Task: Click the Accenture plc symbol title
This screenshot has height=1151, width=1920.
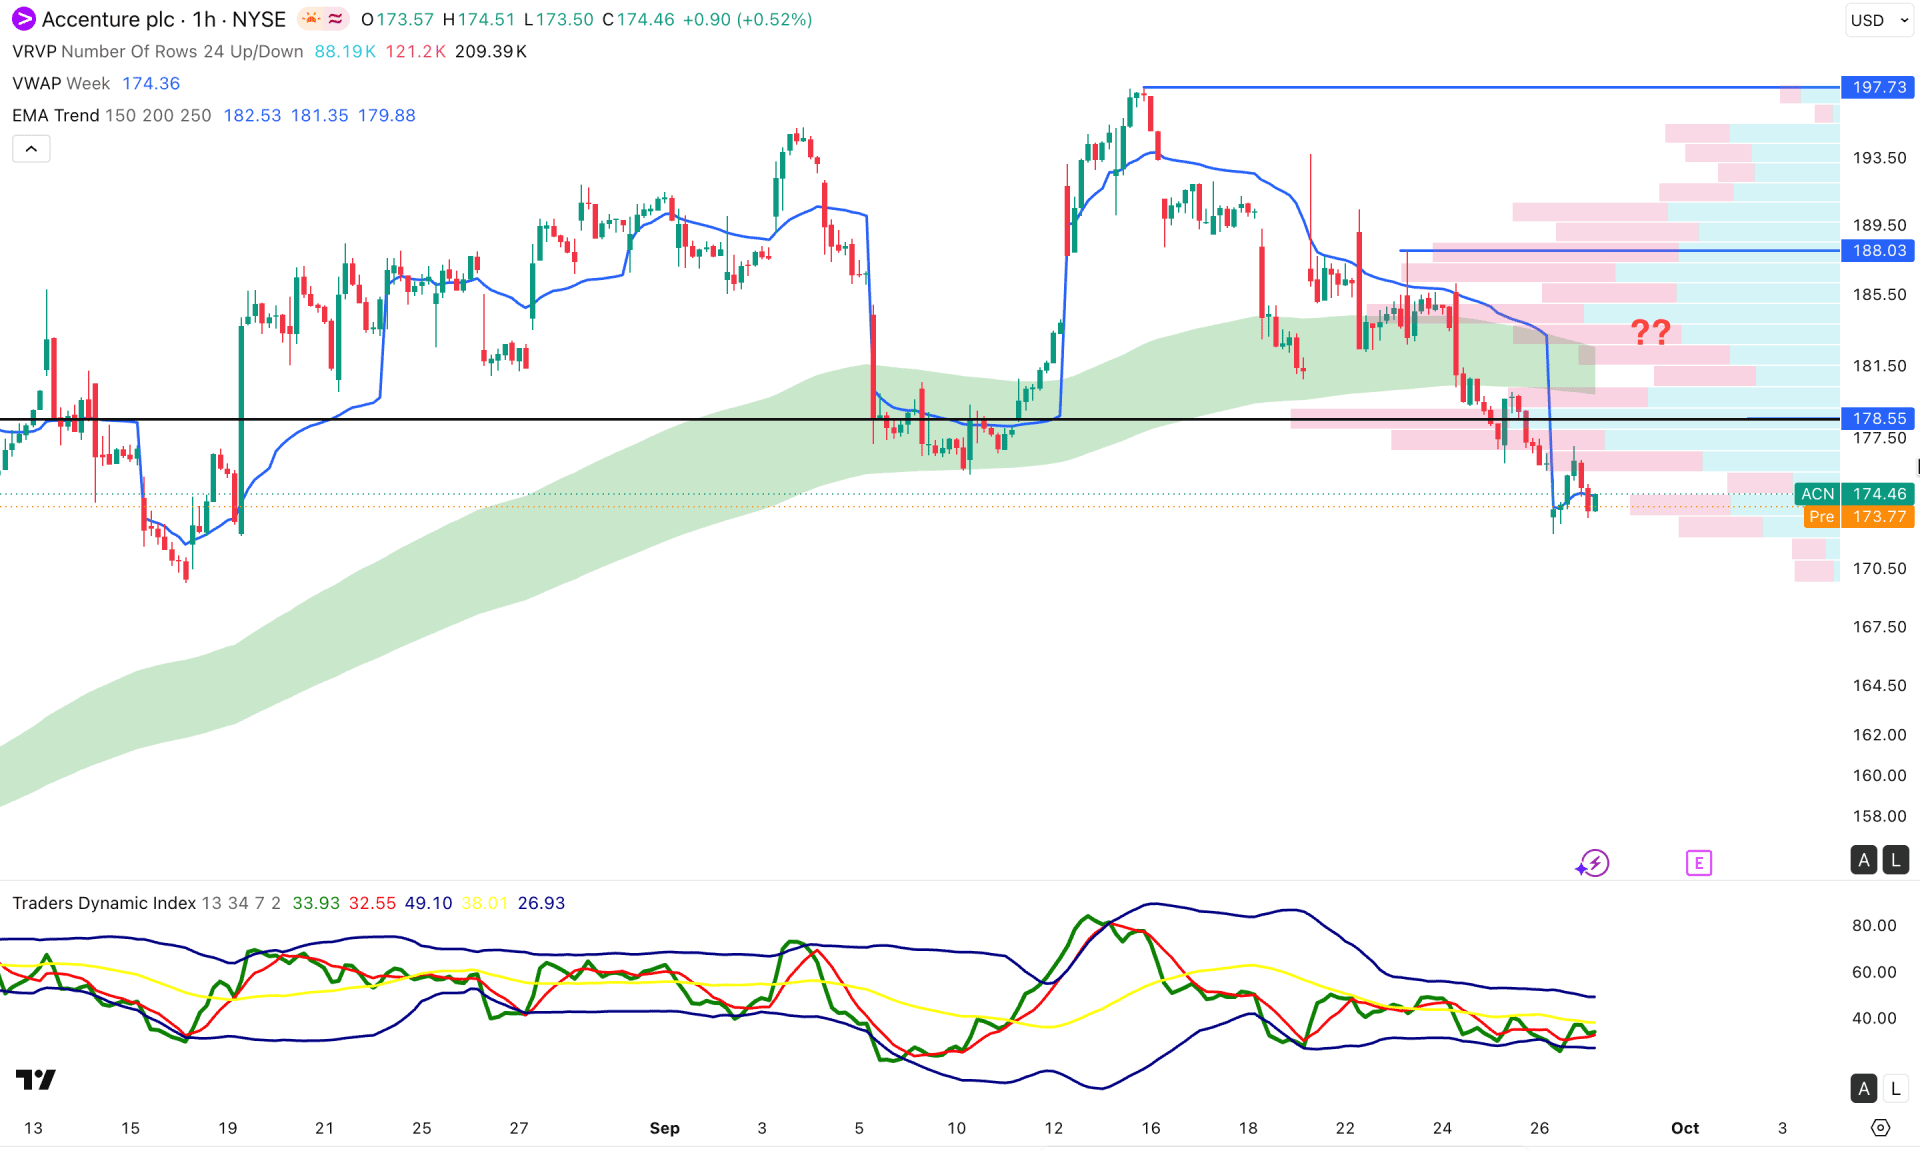Action: click(108, 19)
